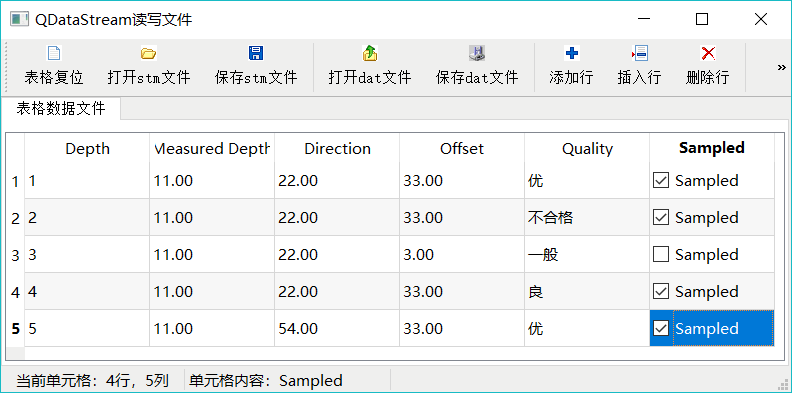Add a row with 添加行 plus icon
Viewport: 792px width, 393px height.
(x=571, y=53)
